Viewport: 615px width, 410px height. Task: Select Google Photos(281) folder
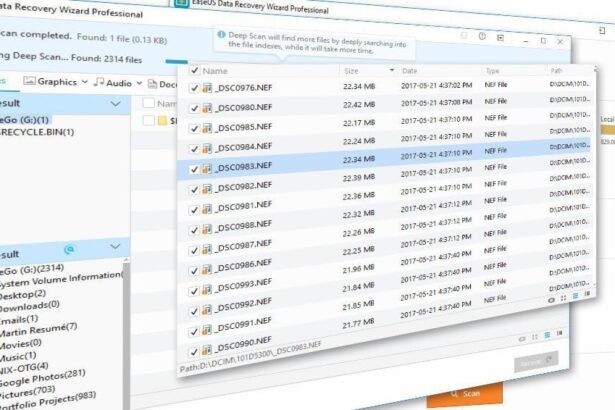point(42,377)
